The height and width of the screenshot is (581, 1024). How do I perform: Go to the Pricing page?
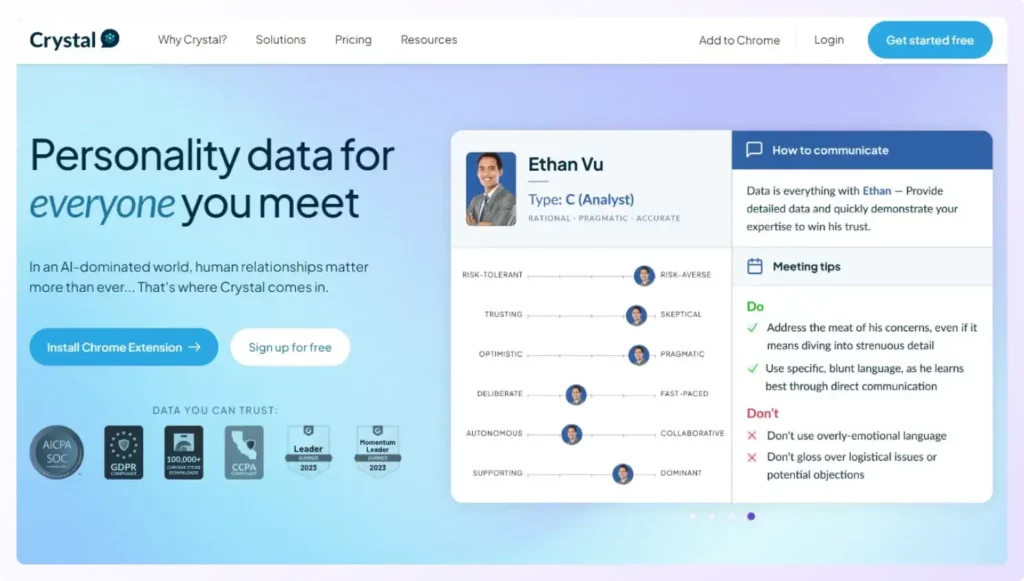pos(353,40)
